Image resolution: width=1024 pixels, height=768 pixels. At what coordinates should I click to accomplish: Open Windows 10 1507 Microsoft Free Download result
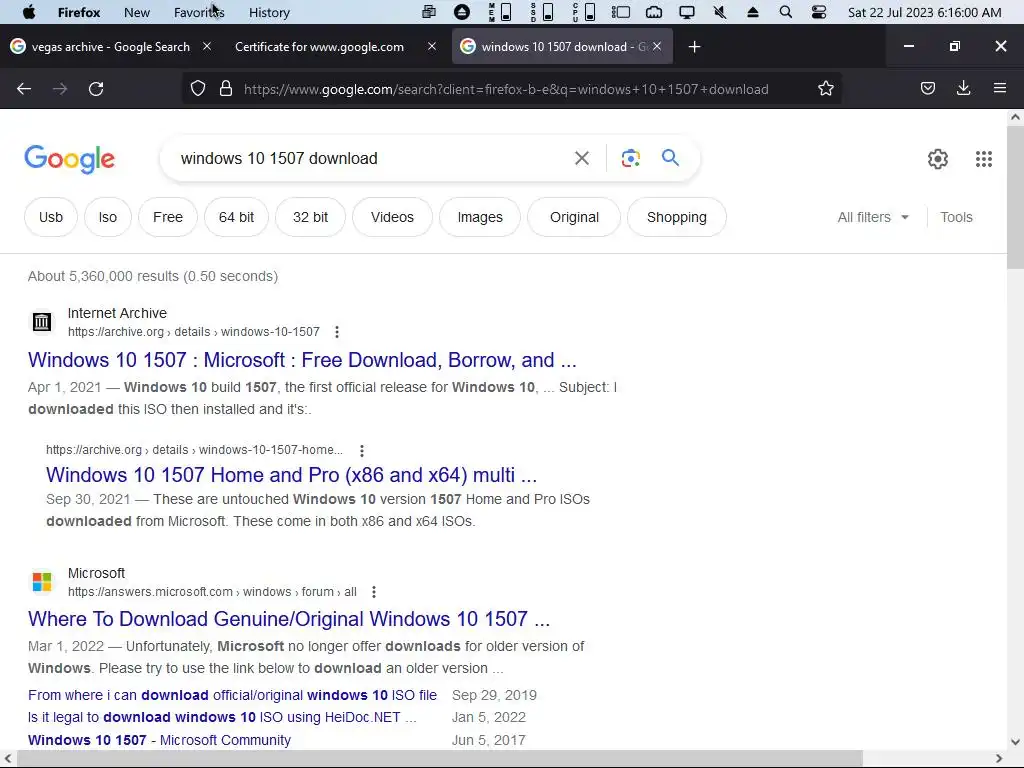[x=302, y=360]
